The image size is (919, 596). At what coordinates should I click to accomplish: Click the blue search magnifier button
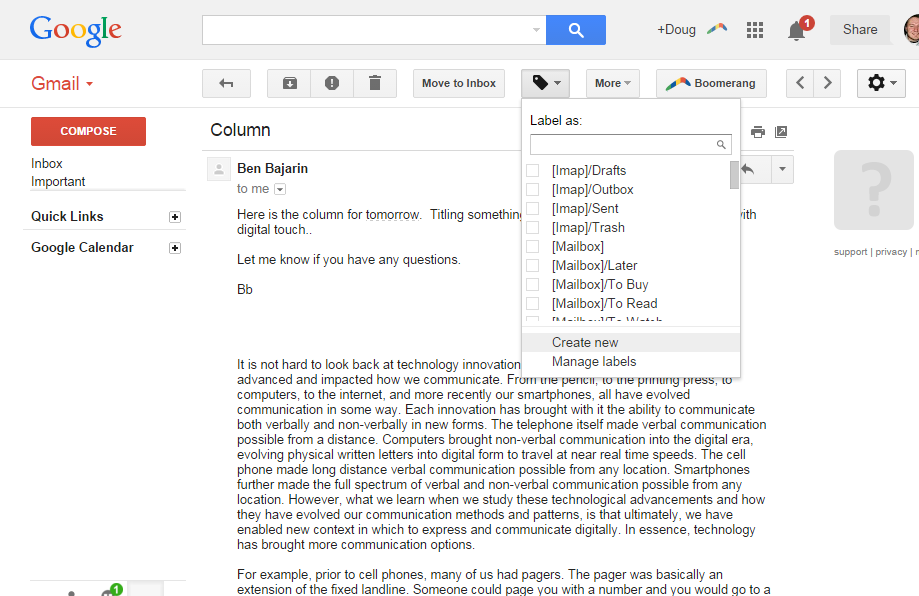click(576, 30)
